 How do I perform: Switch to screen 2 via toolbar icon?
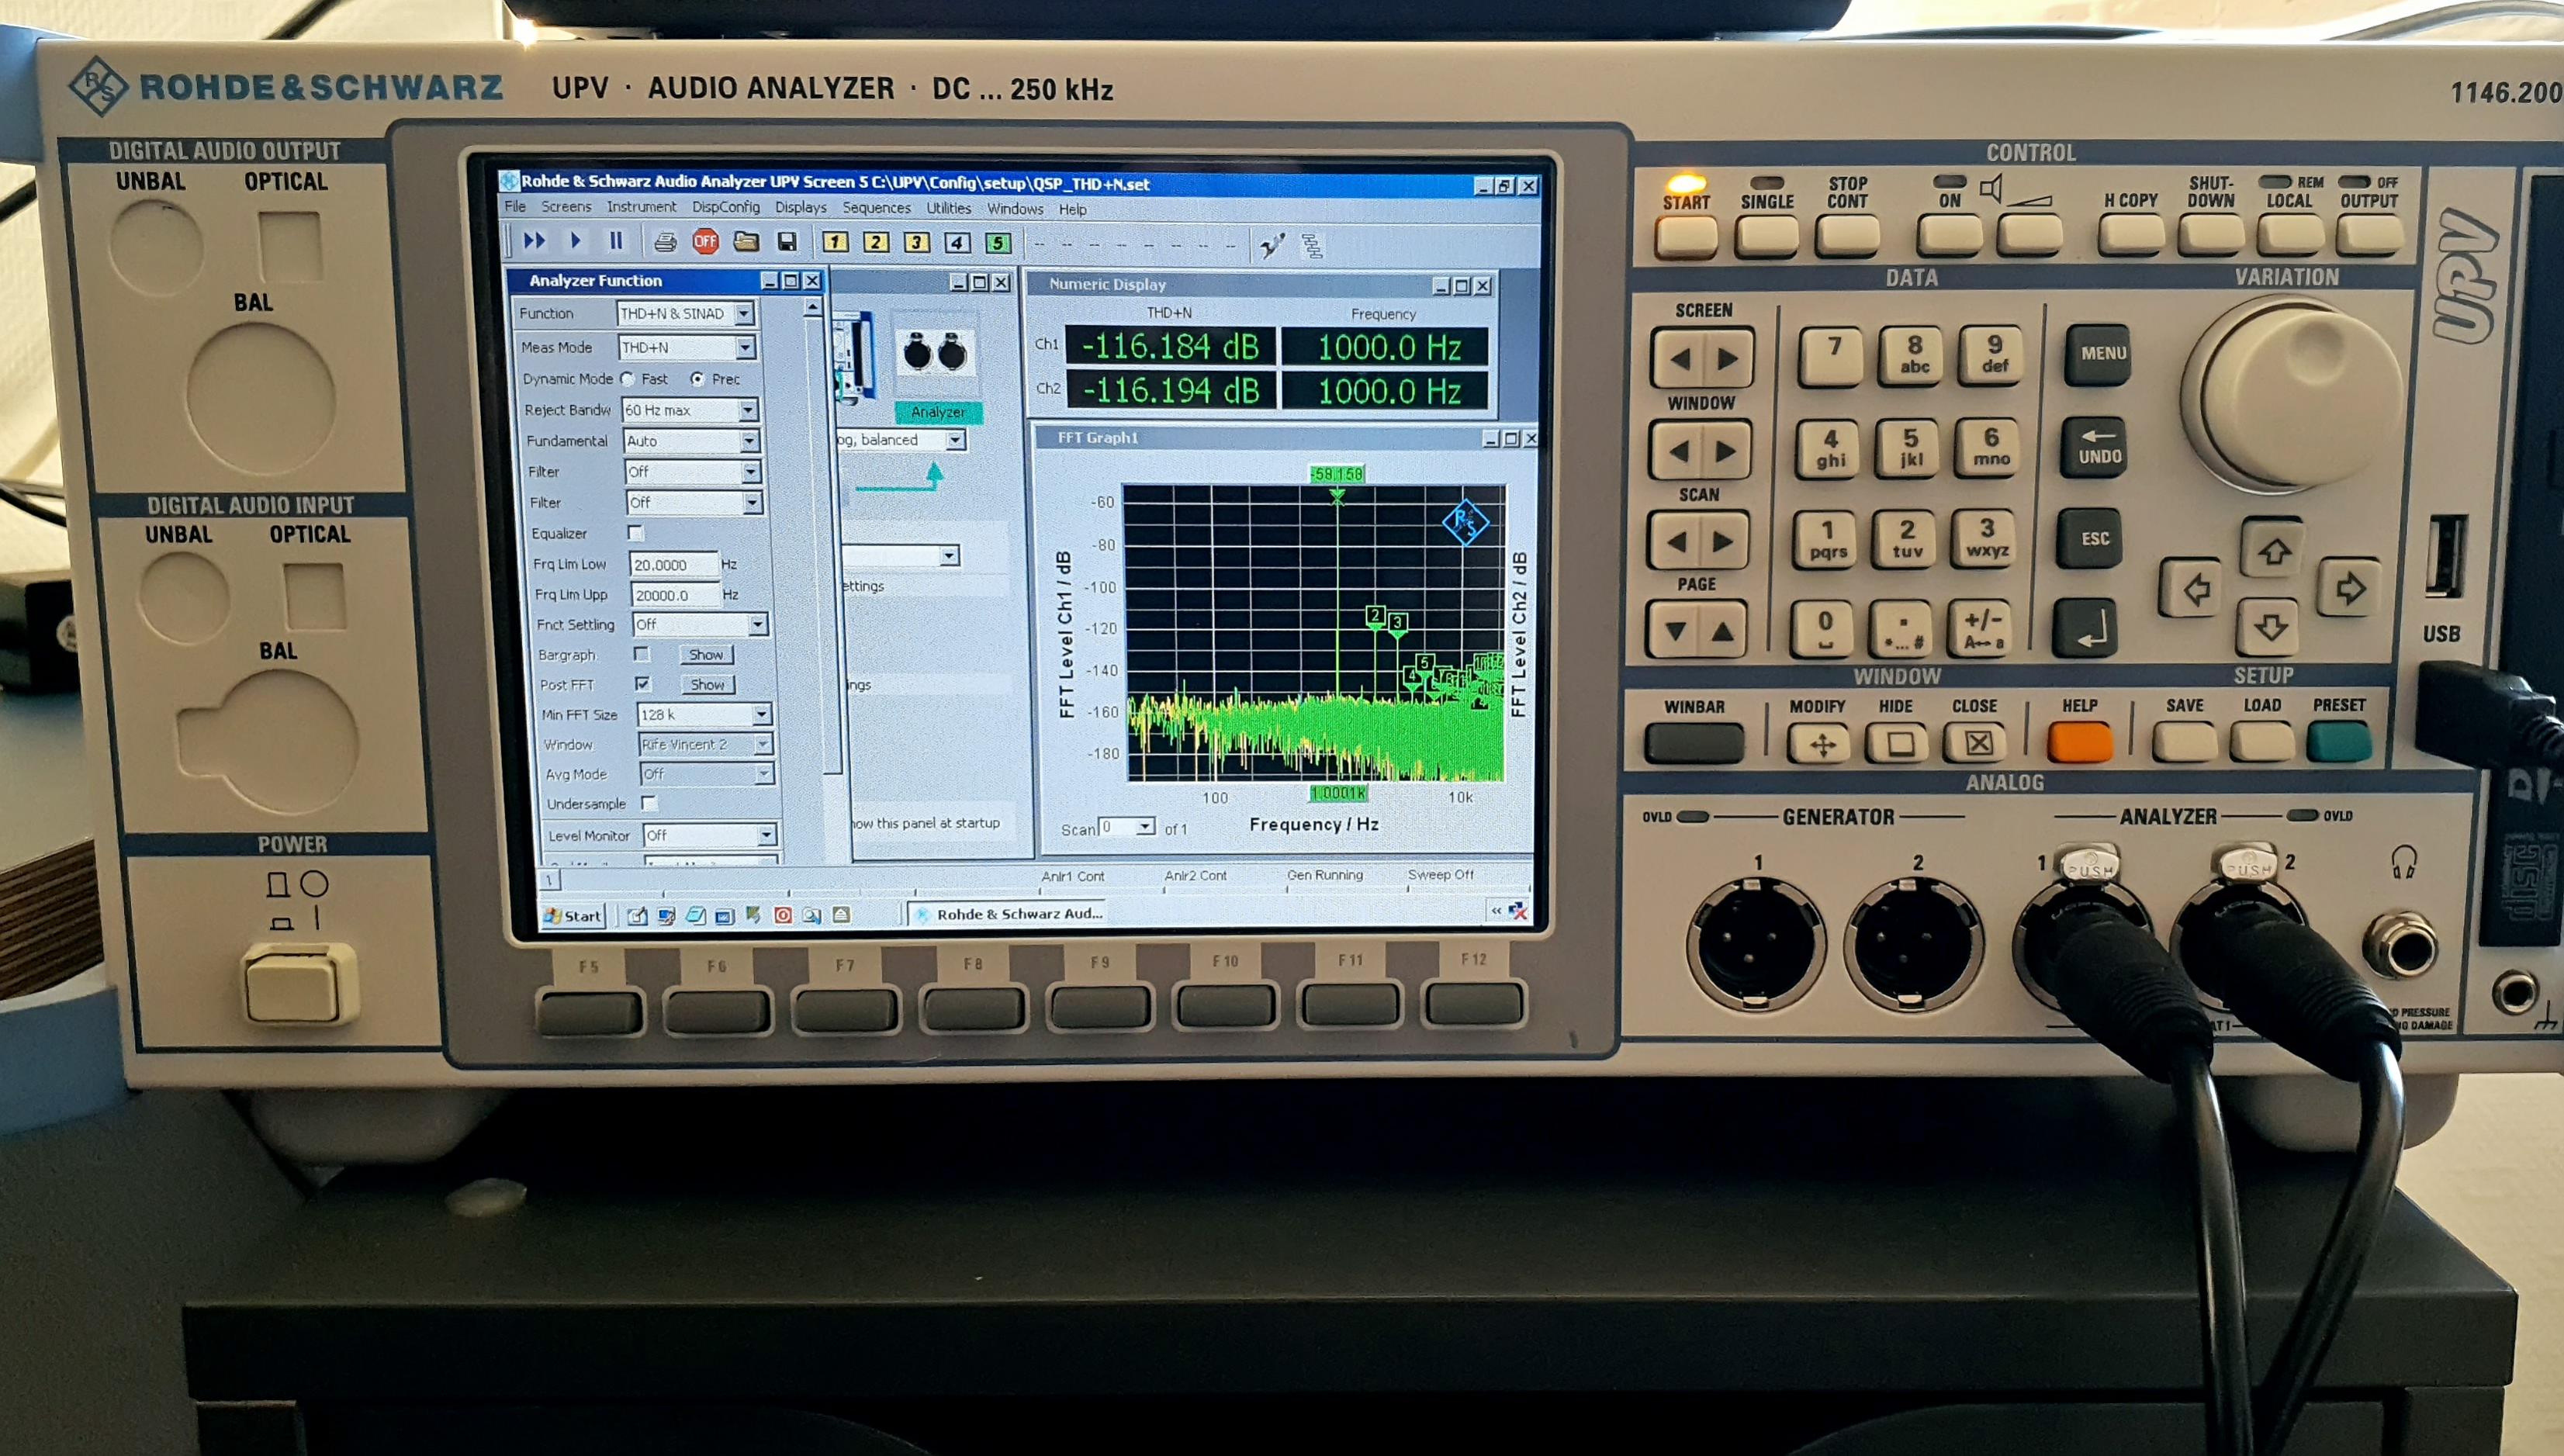[x=876, y=242]
